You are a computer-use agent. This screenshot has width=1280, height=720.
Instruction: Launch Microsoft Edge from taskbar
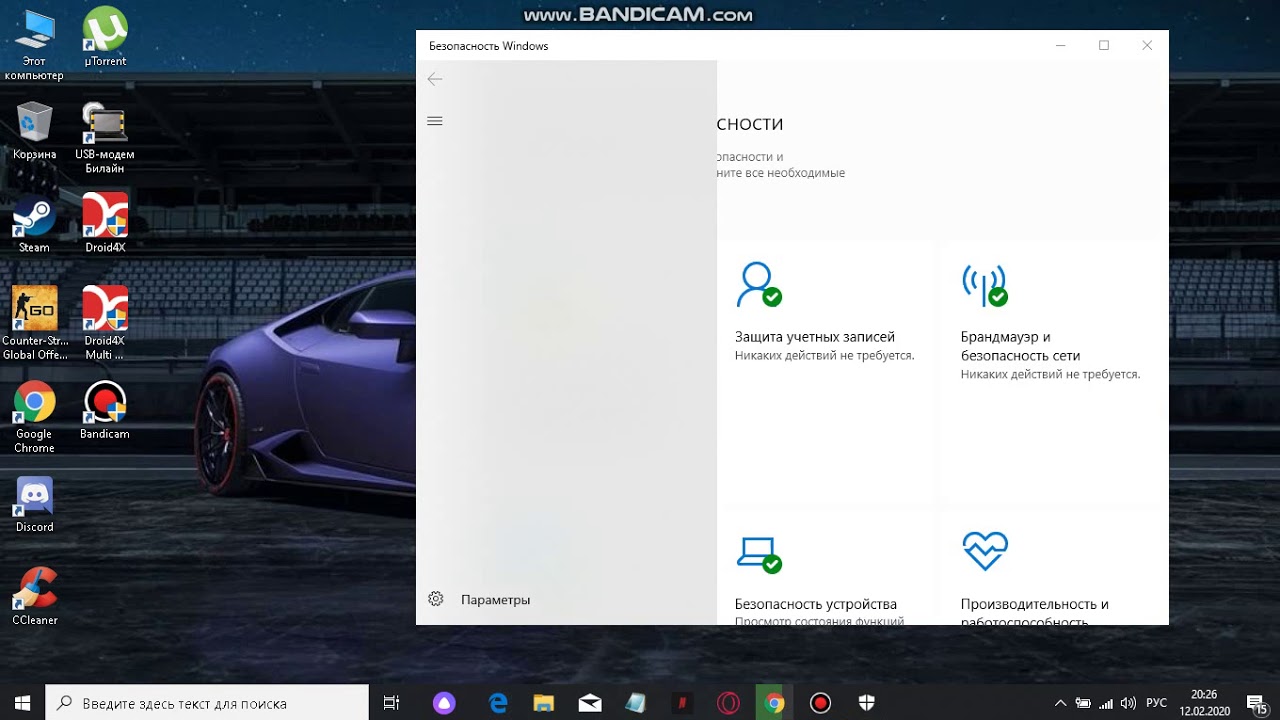pos(496,703)
